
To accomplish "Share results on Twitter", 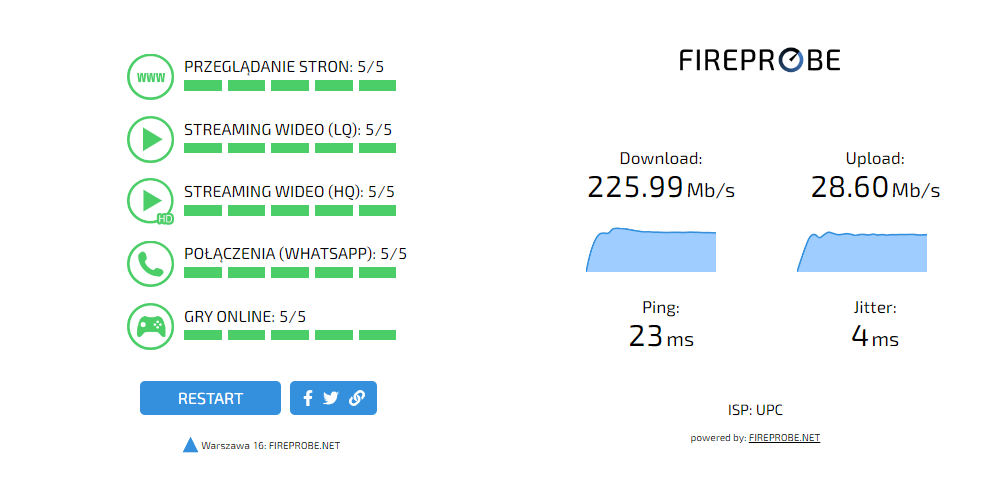I will [x=331, y=398].
